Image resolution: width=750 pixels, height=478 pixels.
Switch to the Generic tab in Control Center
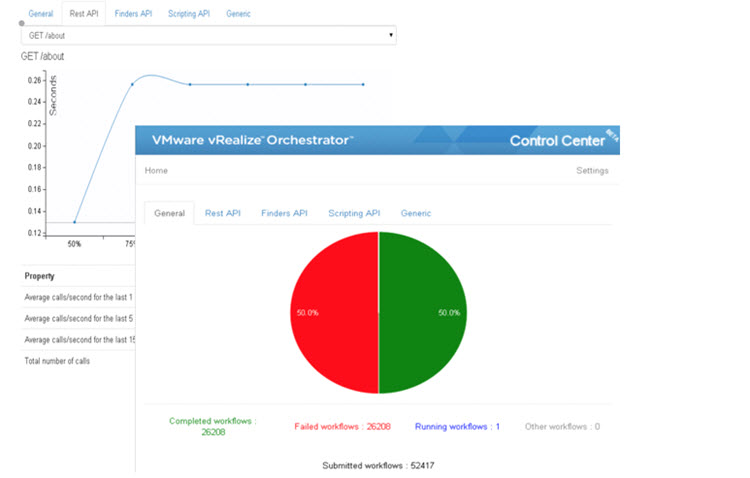(416, 213)
